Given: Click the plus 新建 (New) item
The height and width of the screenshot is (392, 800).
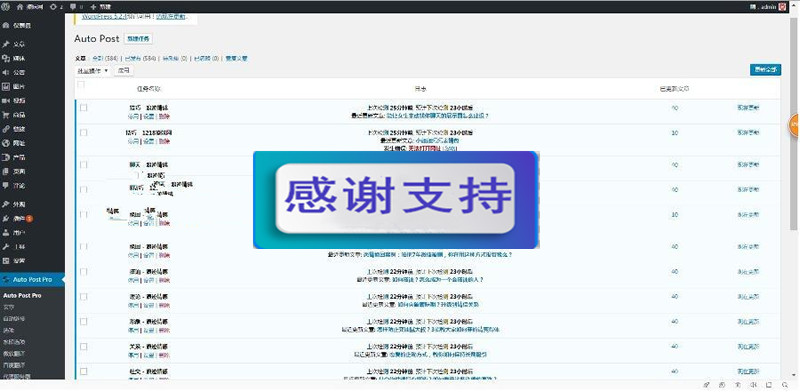Looking at the screenshot, I should click(x=101, y=7).
